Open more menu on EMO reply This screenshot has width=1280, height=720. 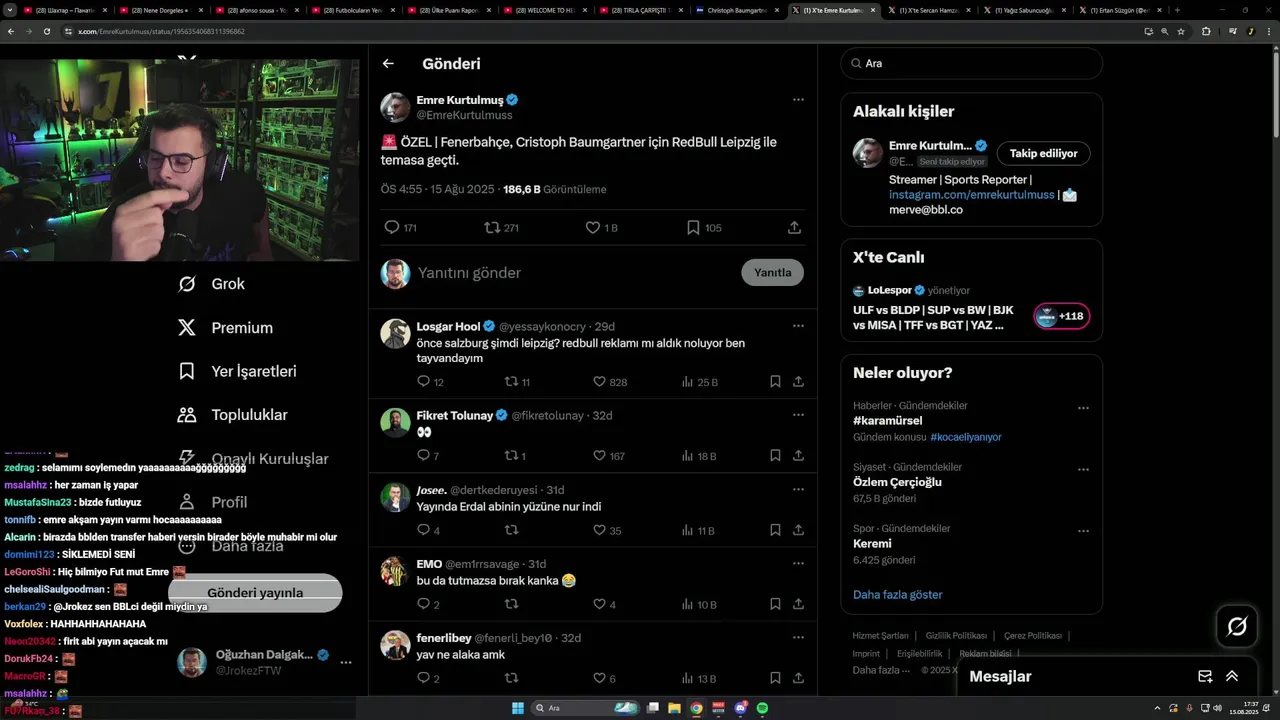pos(798,563)
